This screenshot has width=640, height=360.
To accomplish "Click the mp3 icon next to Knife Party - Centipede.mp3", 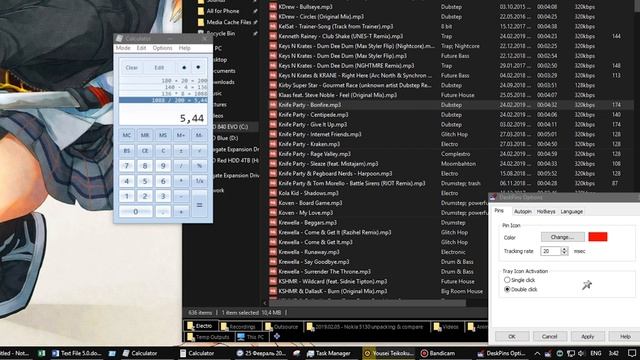I will coord(273,115).
